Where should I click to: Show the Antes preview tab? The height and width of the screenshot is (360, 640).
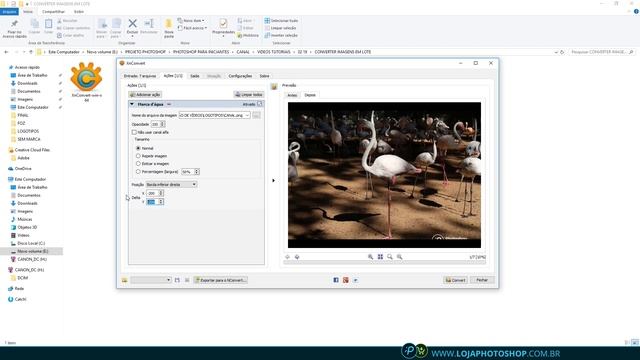[292, 95]
